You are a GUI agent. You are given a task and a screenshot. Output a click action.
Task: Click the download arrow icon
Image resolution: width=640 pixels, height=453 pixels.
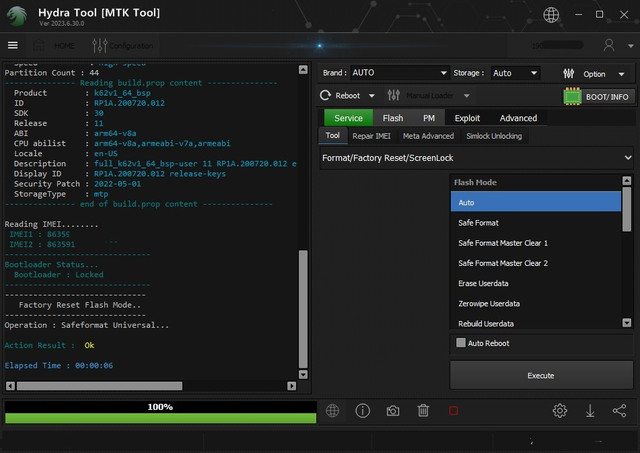click(590, 411)
